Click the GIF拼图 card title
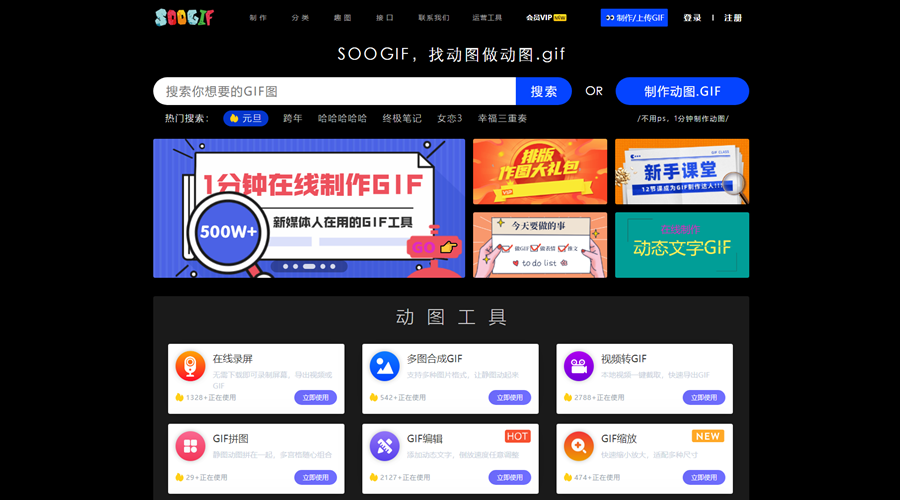Viewport: 900px width, 500px height. pyautogui.click(x=231, y=439)
